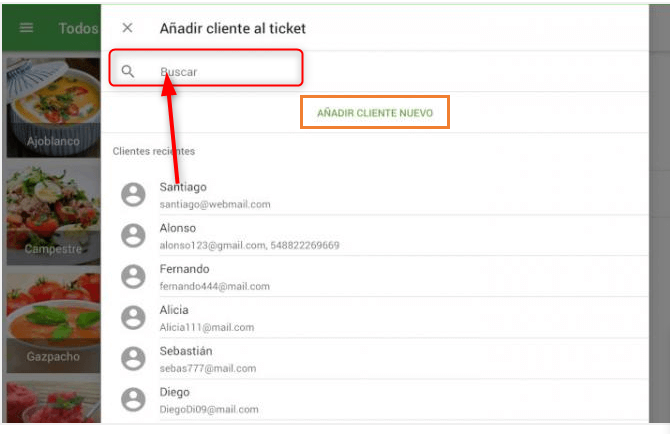Viewport: 670px width, 434px height.
Task: Open the hamburger menu
Action: point(27,28)
